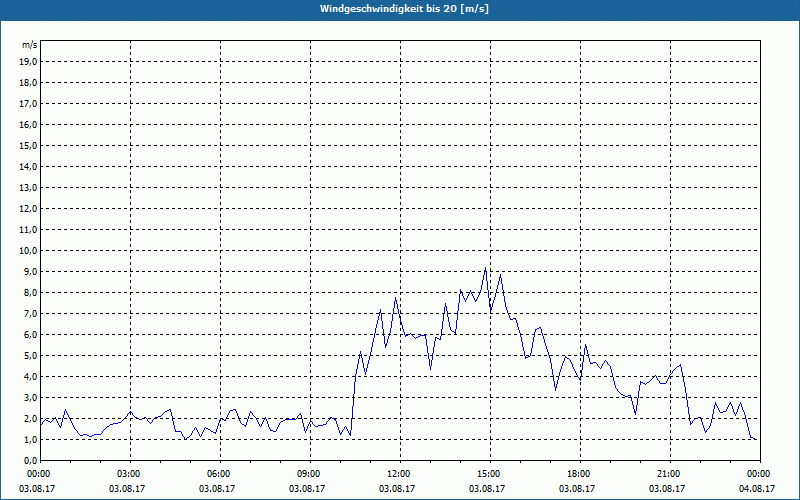Click the chart title 'Windgeschwindigkeit bis 20 [m/s]'
This screenshot has width=800, height=500.
point(404,9)
